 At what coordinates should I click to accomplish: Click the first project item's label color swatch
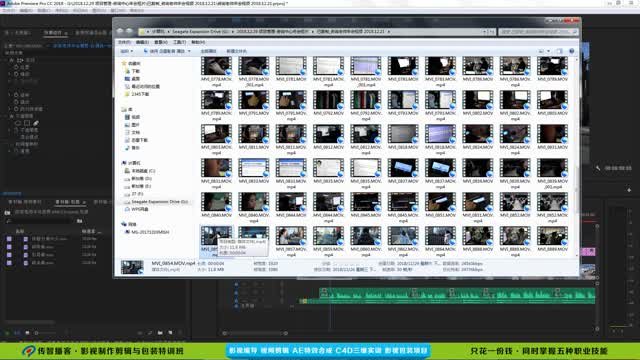pyautogui.click(x=9, y=238)
